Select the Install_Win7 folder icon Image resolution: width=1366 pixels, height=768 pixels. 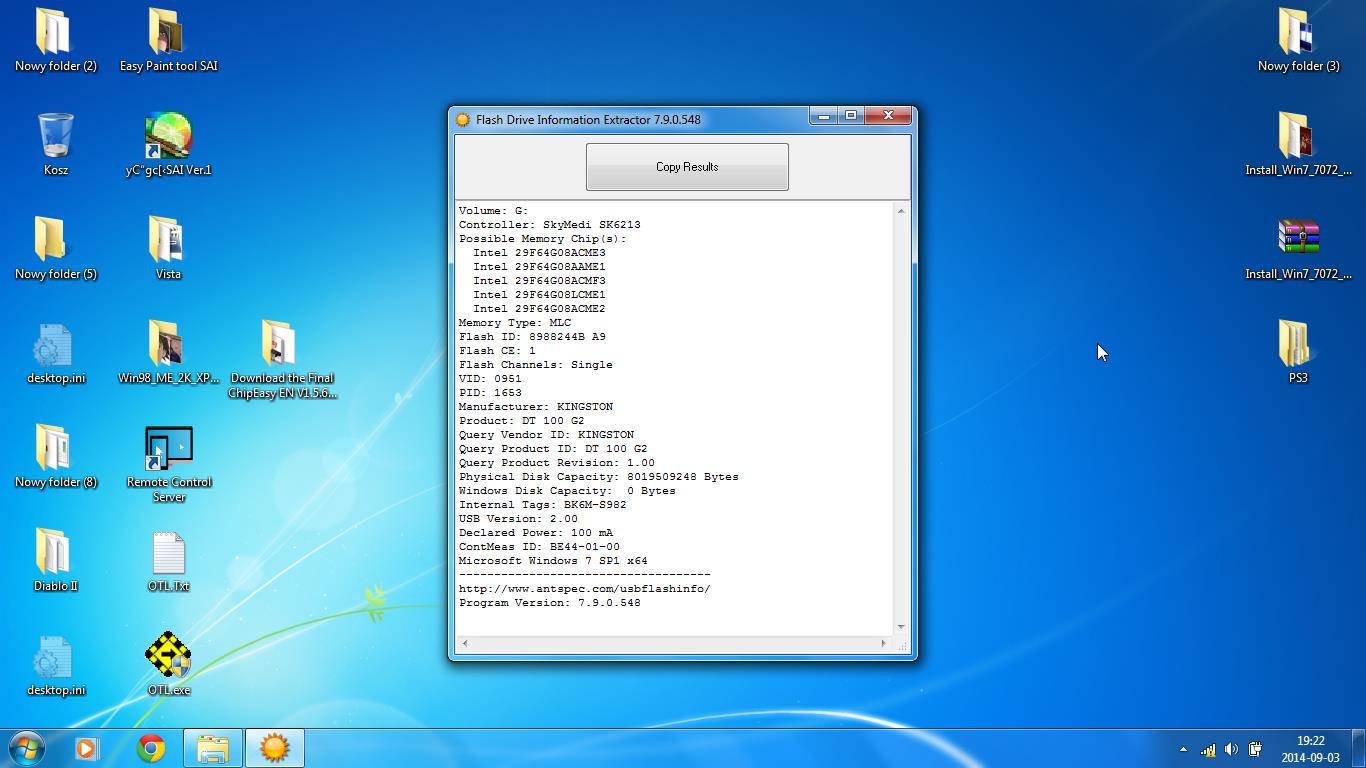(1298, 144)
